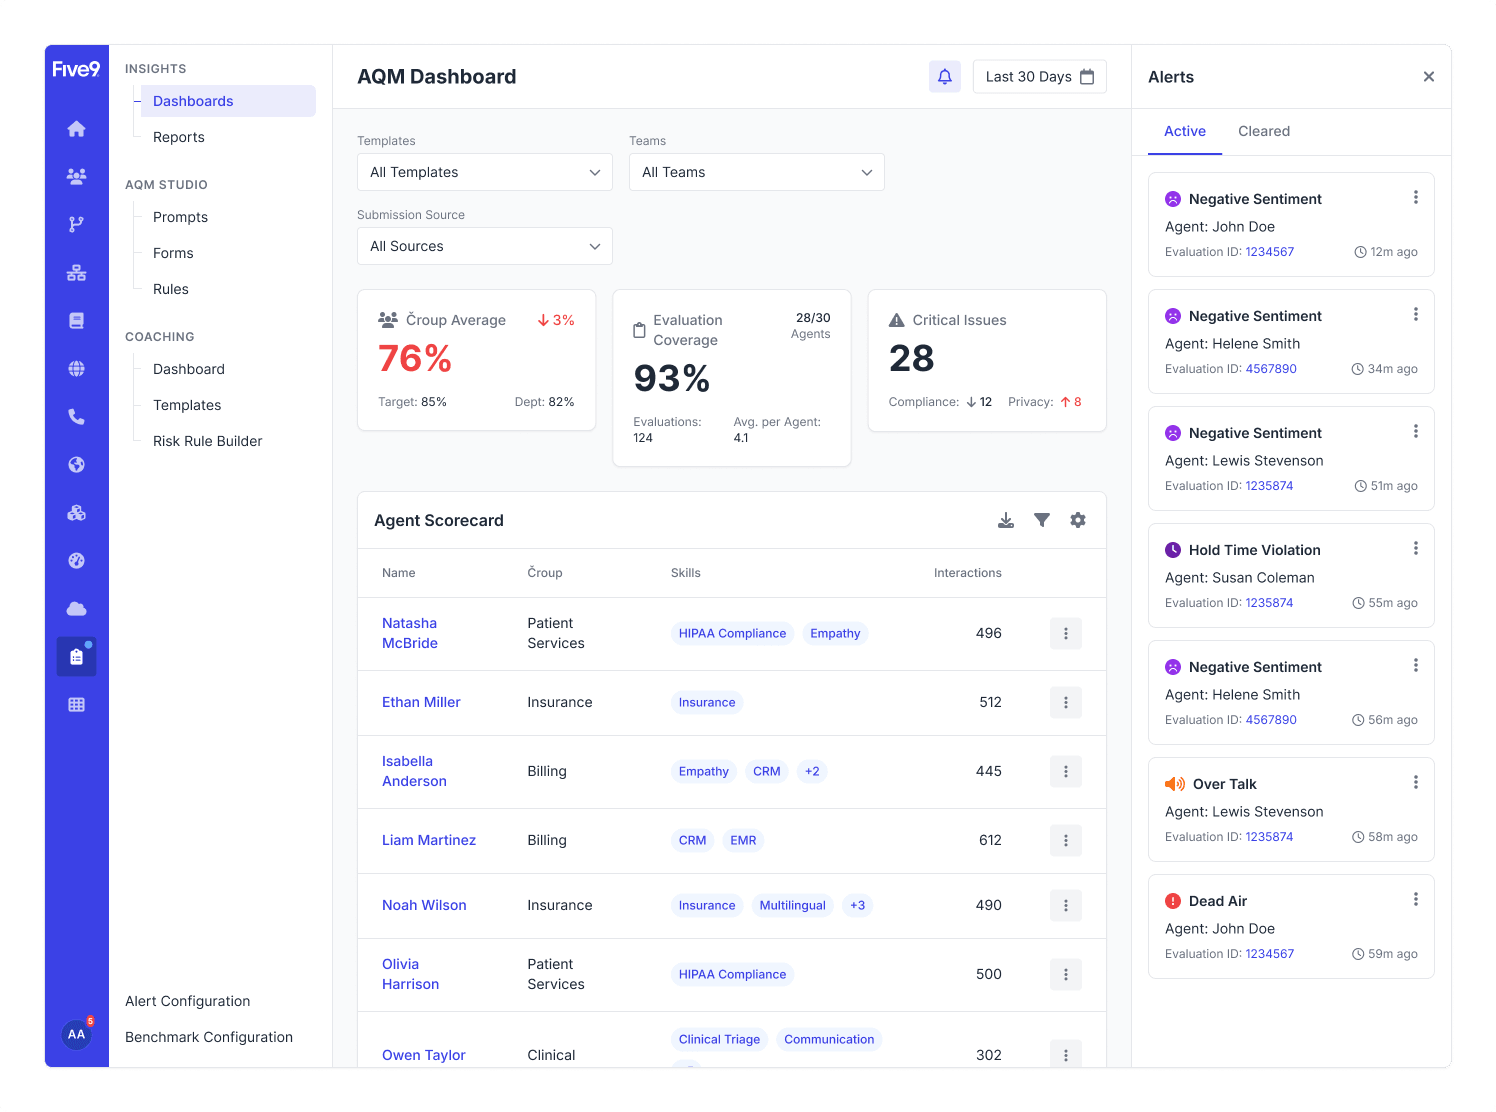Open the All Sources dropdown
The width and height of the screenshot is (1496, 1112).
484,246
